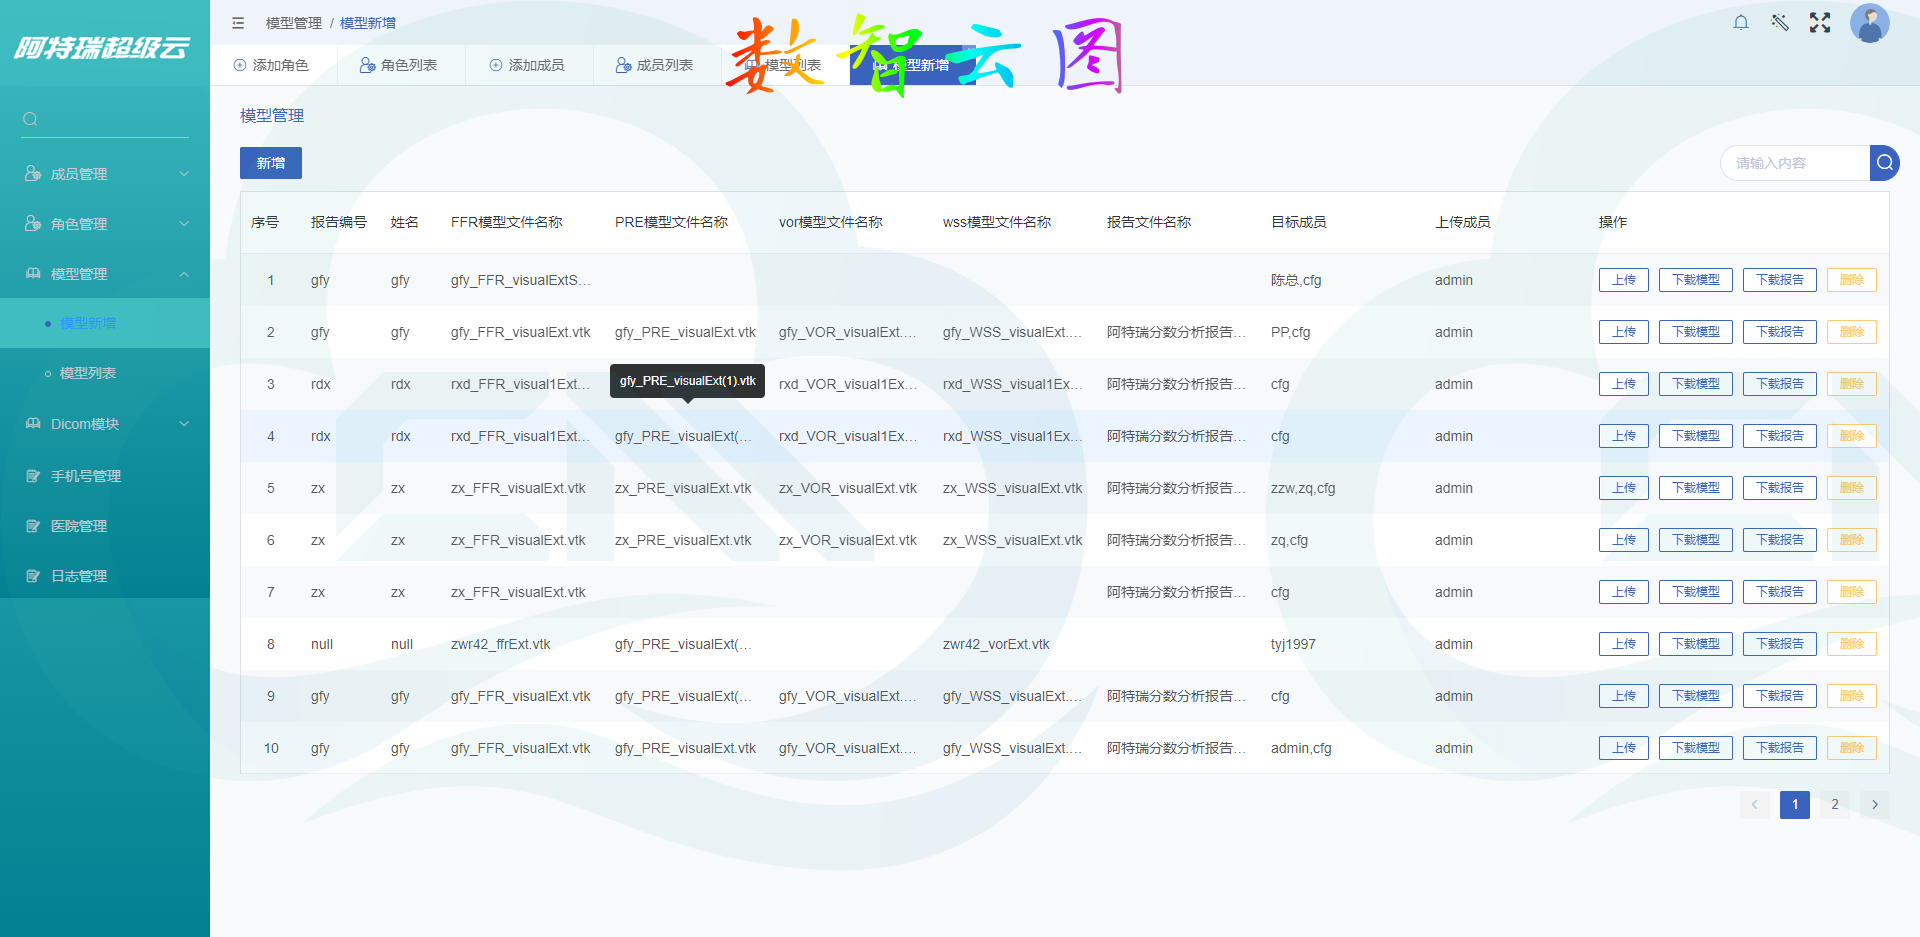The image size is (1920, 937).
Task: Open the user avatar in top right
Action: point(1869,23)
